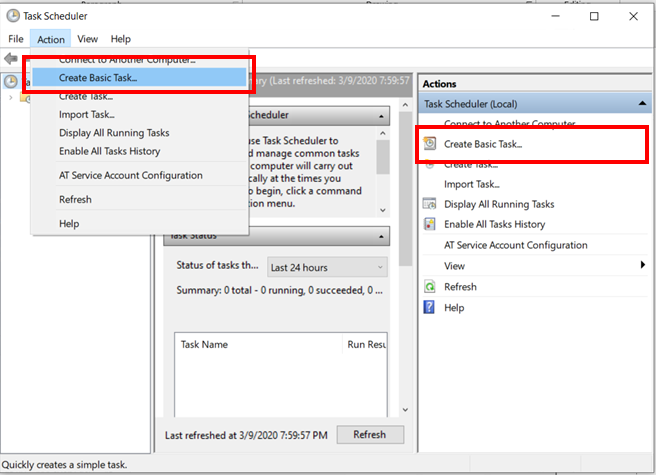The width and height of the screenshot is (656, 475).
Task: Click Help text in Actions pane
Action: coord(454,308)
